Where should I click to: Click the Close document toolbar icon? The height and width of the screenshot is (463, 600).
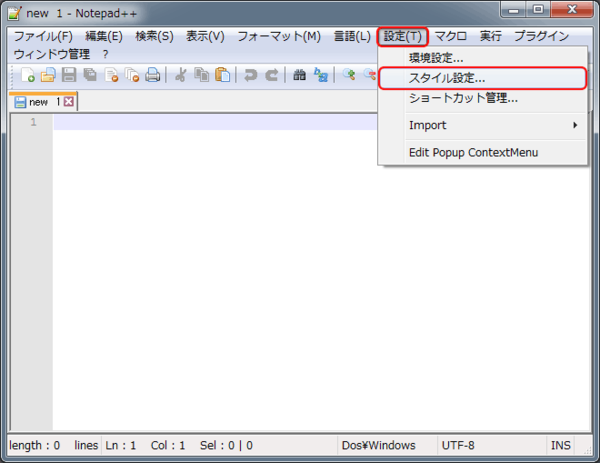[111, 75]
